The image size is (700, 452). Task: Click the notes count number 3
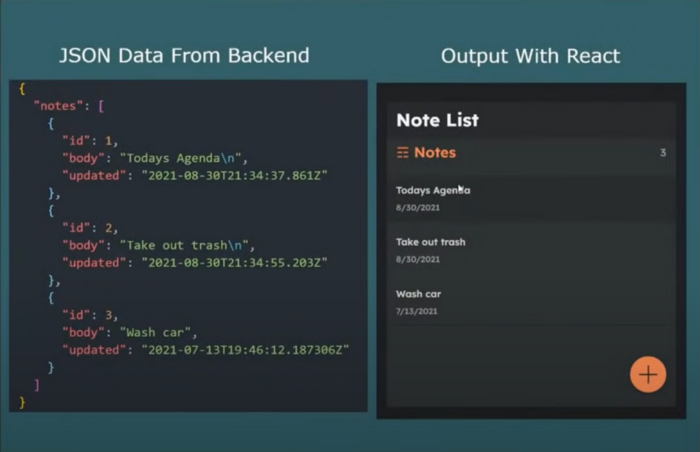click(x=662, y=153)
